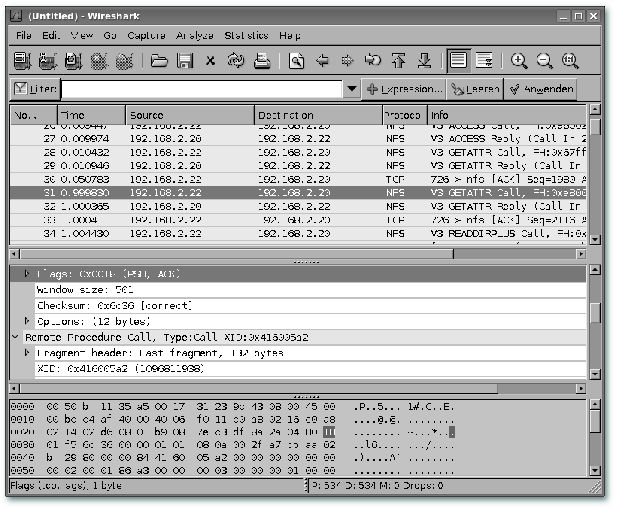Click the Go to first packet icon
This screenshot has height=508, width=617.
400,61
